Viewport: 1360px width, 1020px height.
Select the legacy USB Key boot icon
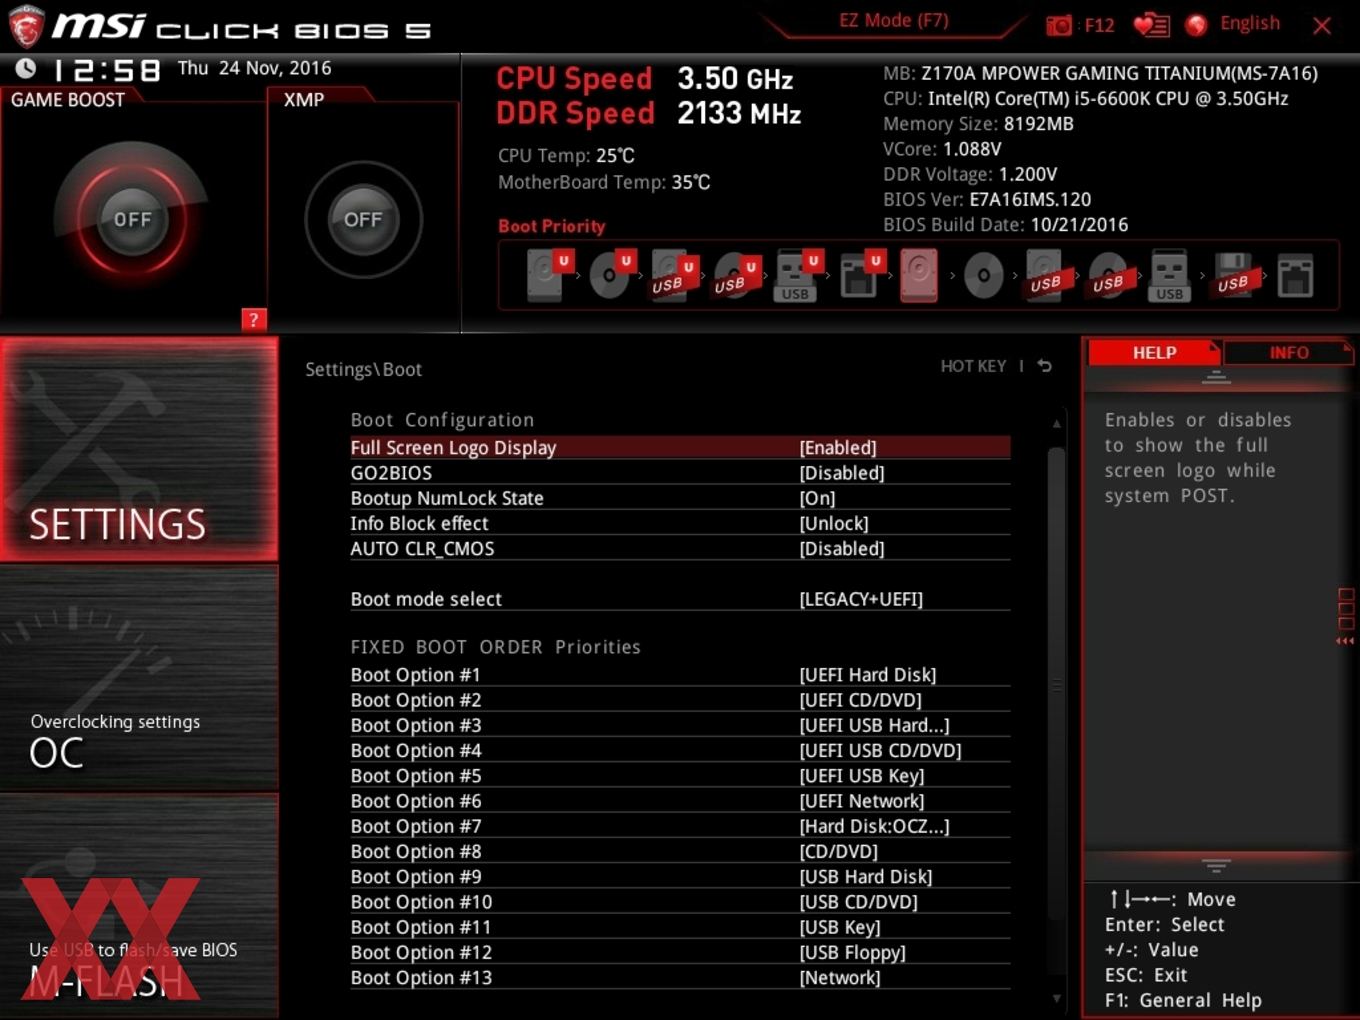point(1169,275)
